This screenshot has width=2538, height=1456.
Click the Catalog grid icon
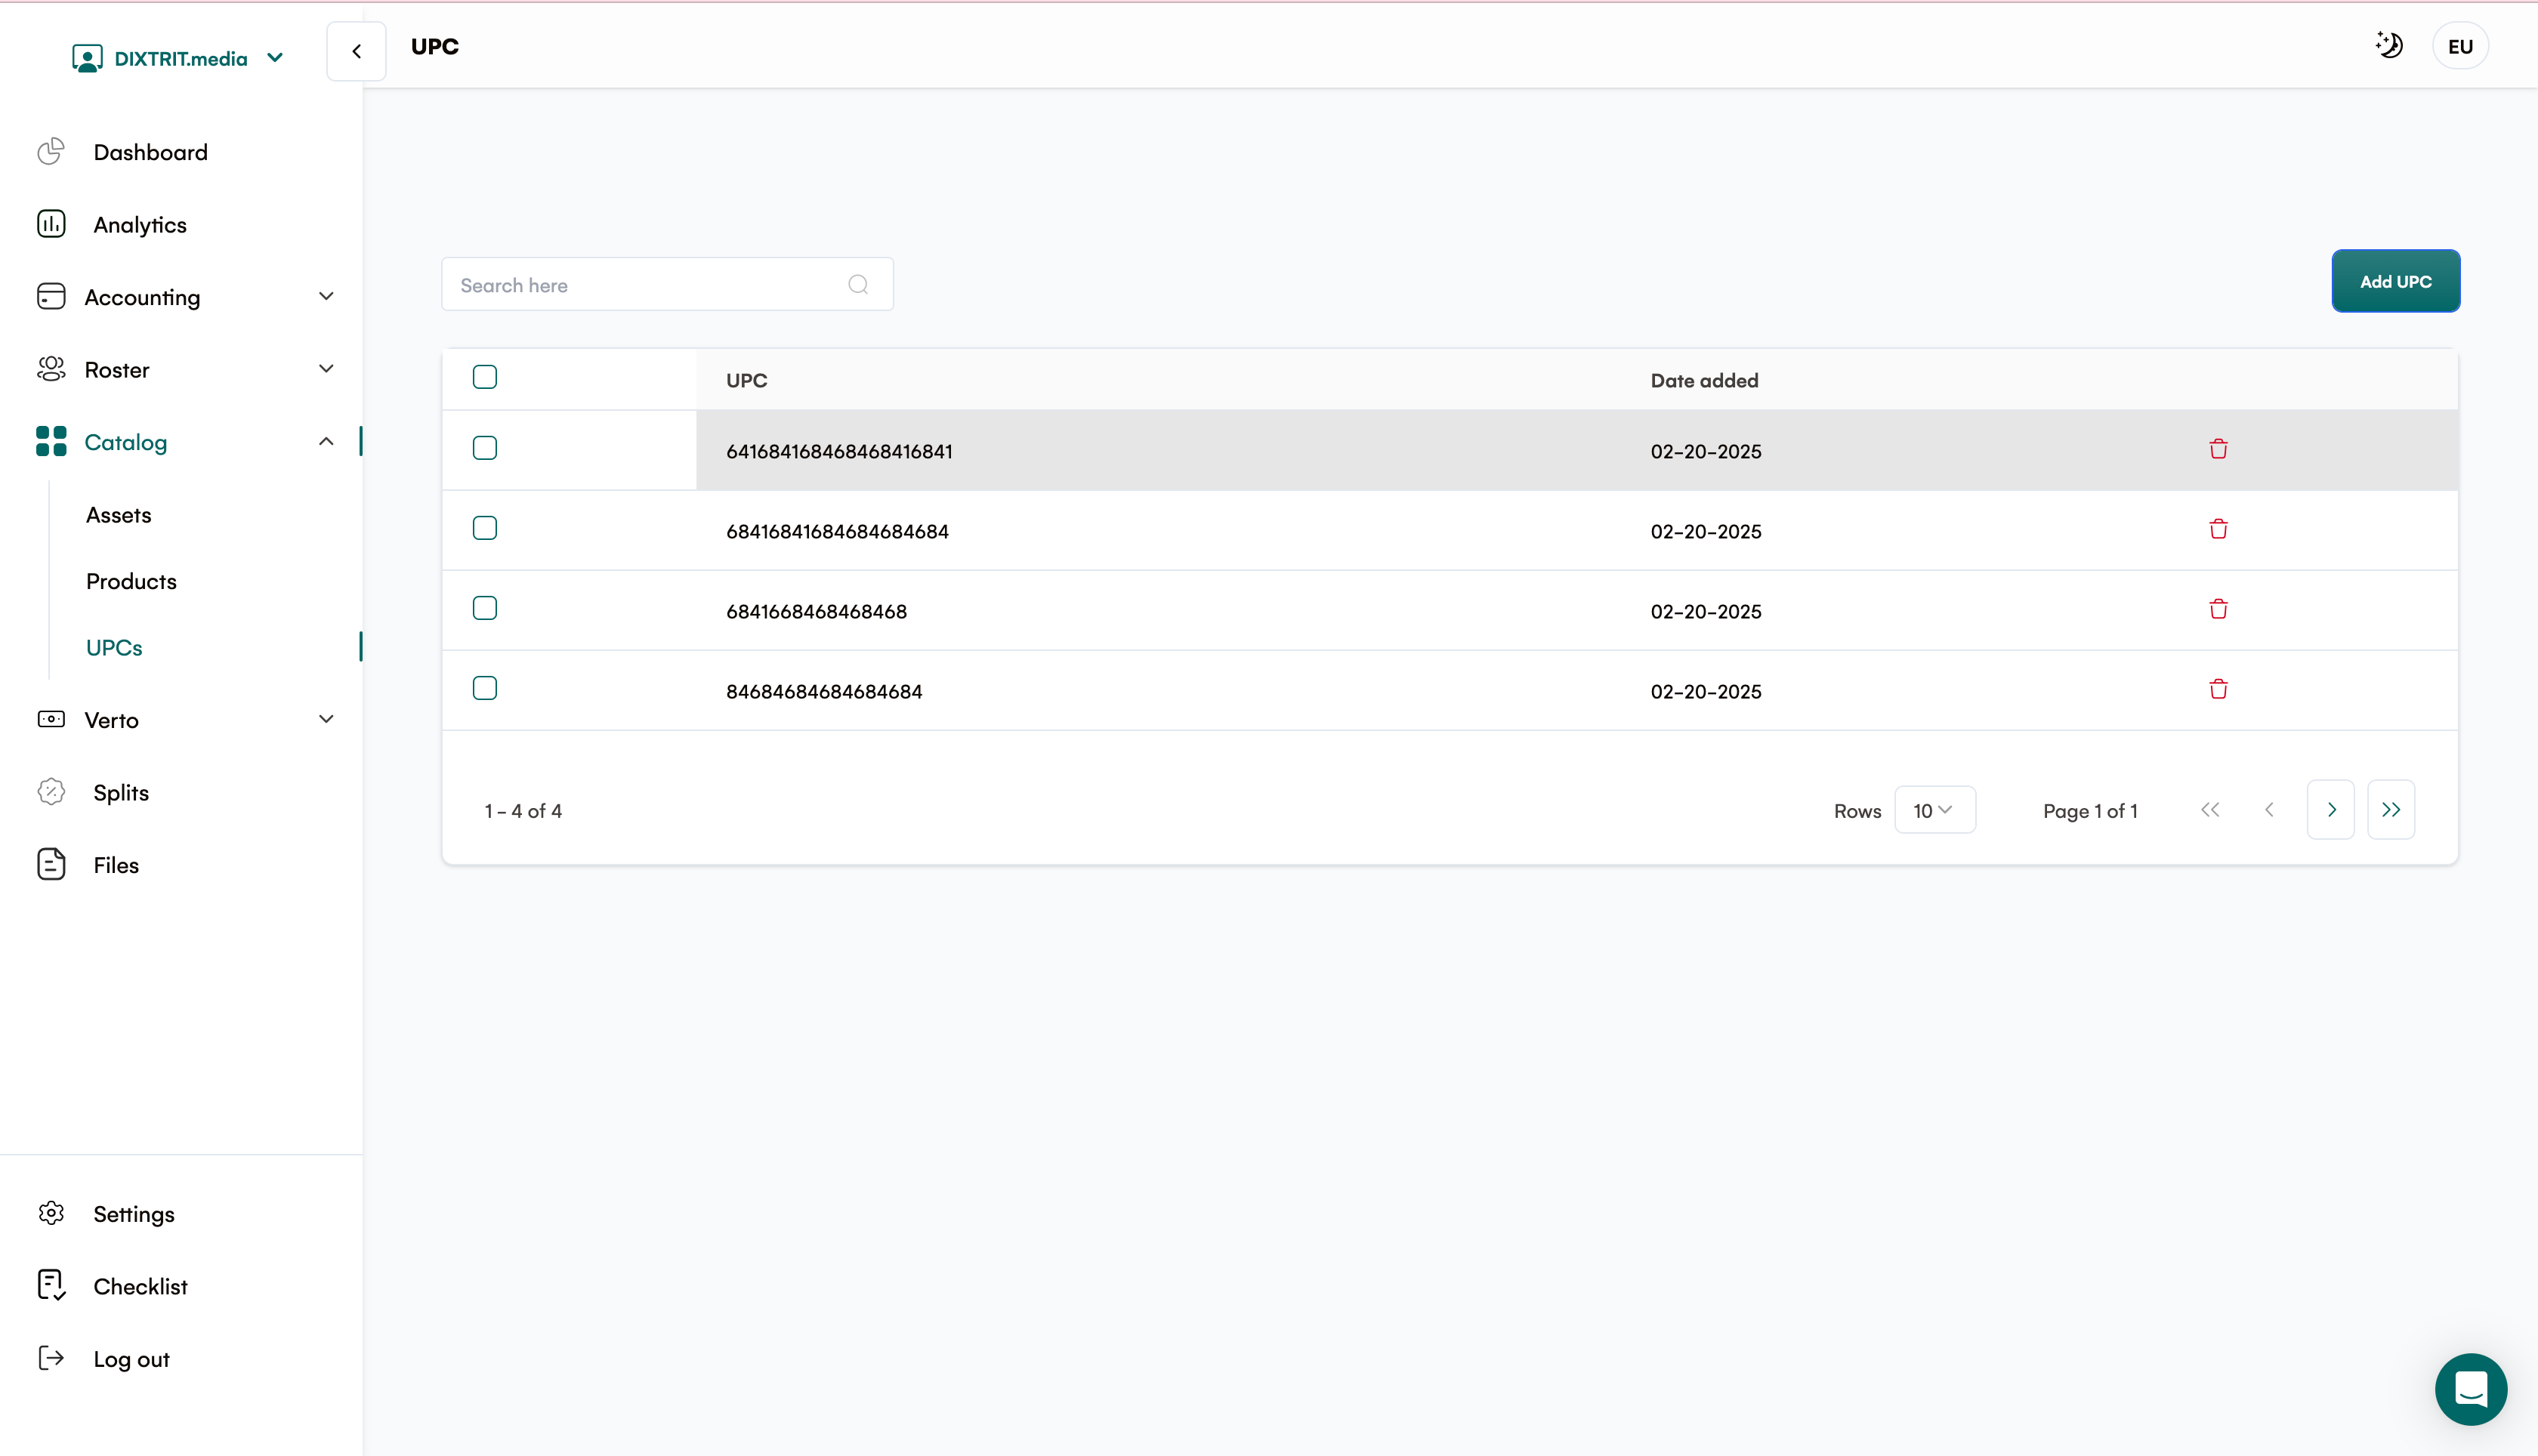tap(51, 441)
